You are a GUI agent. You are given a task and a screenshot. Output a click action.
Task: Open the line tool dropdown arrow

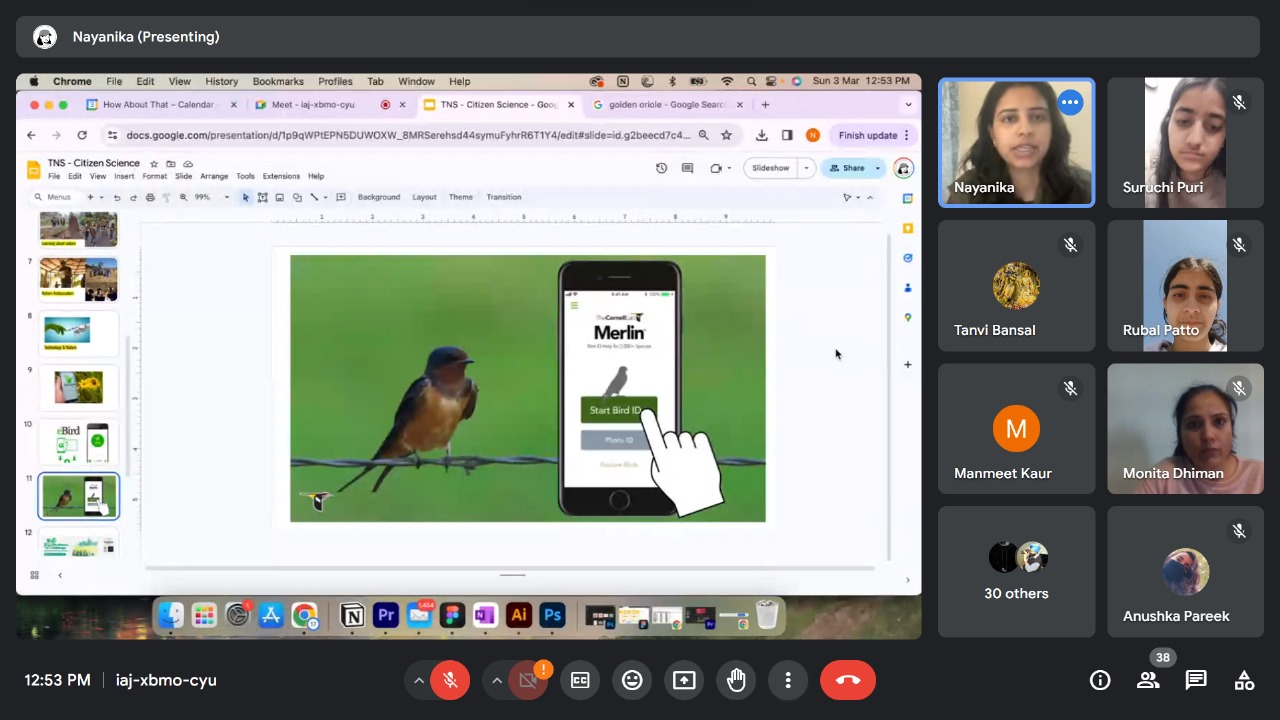(x=325, y=197)
